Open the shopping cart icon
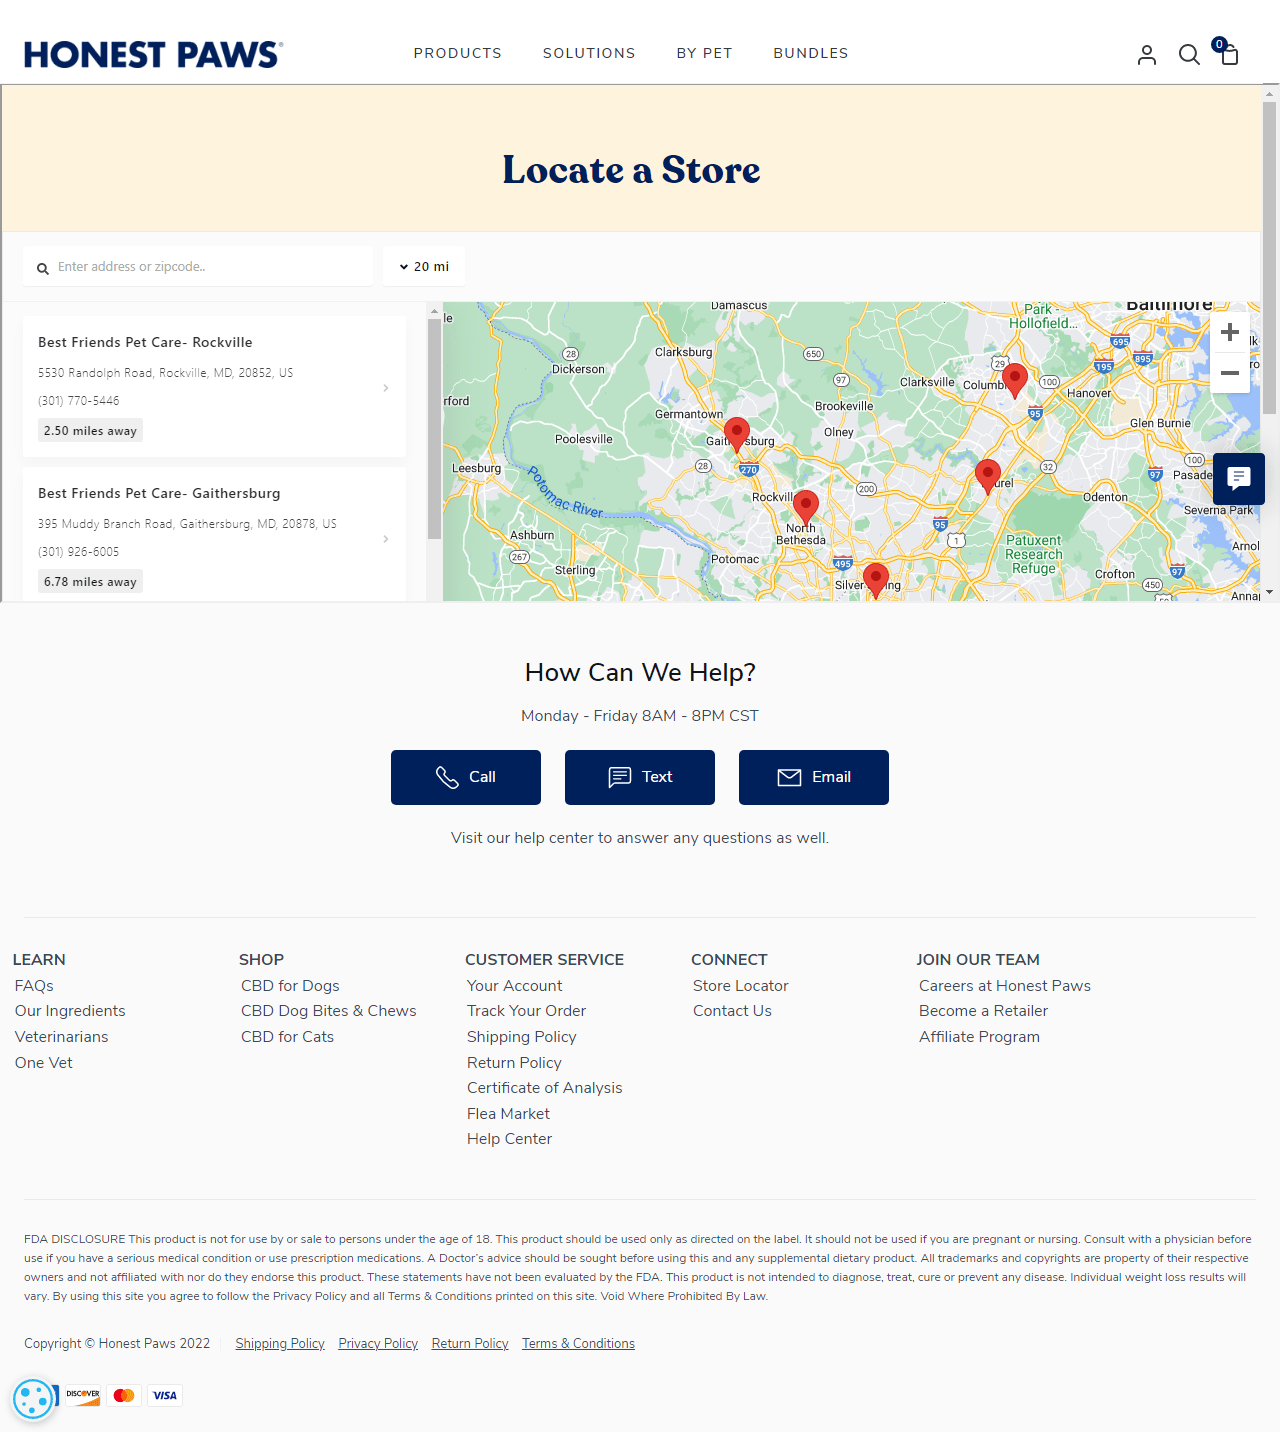Screen dimensions: 1280x1432 (1228, 56)
